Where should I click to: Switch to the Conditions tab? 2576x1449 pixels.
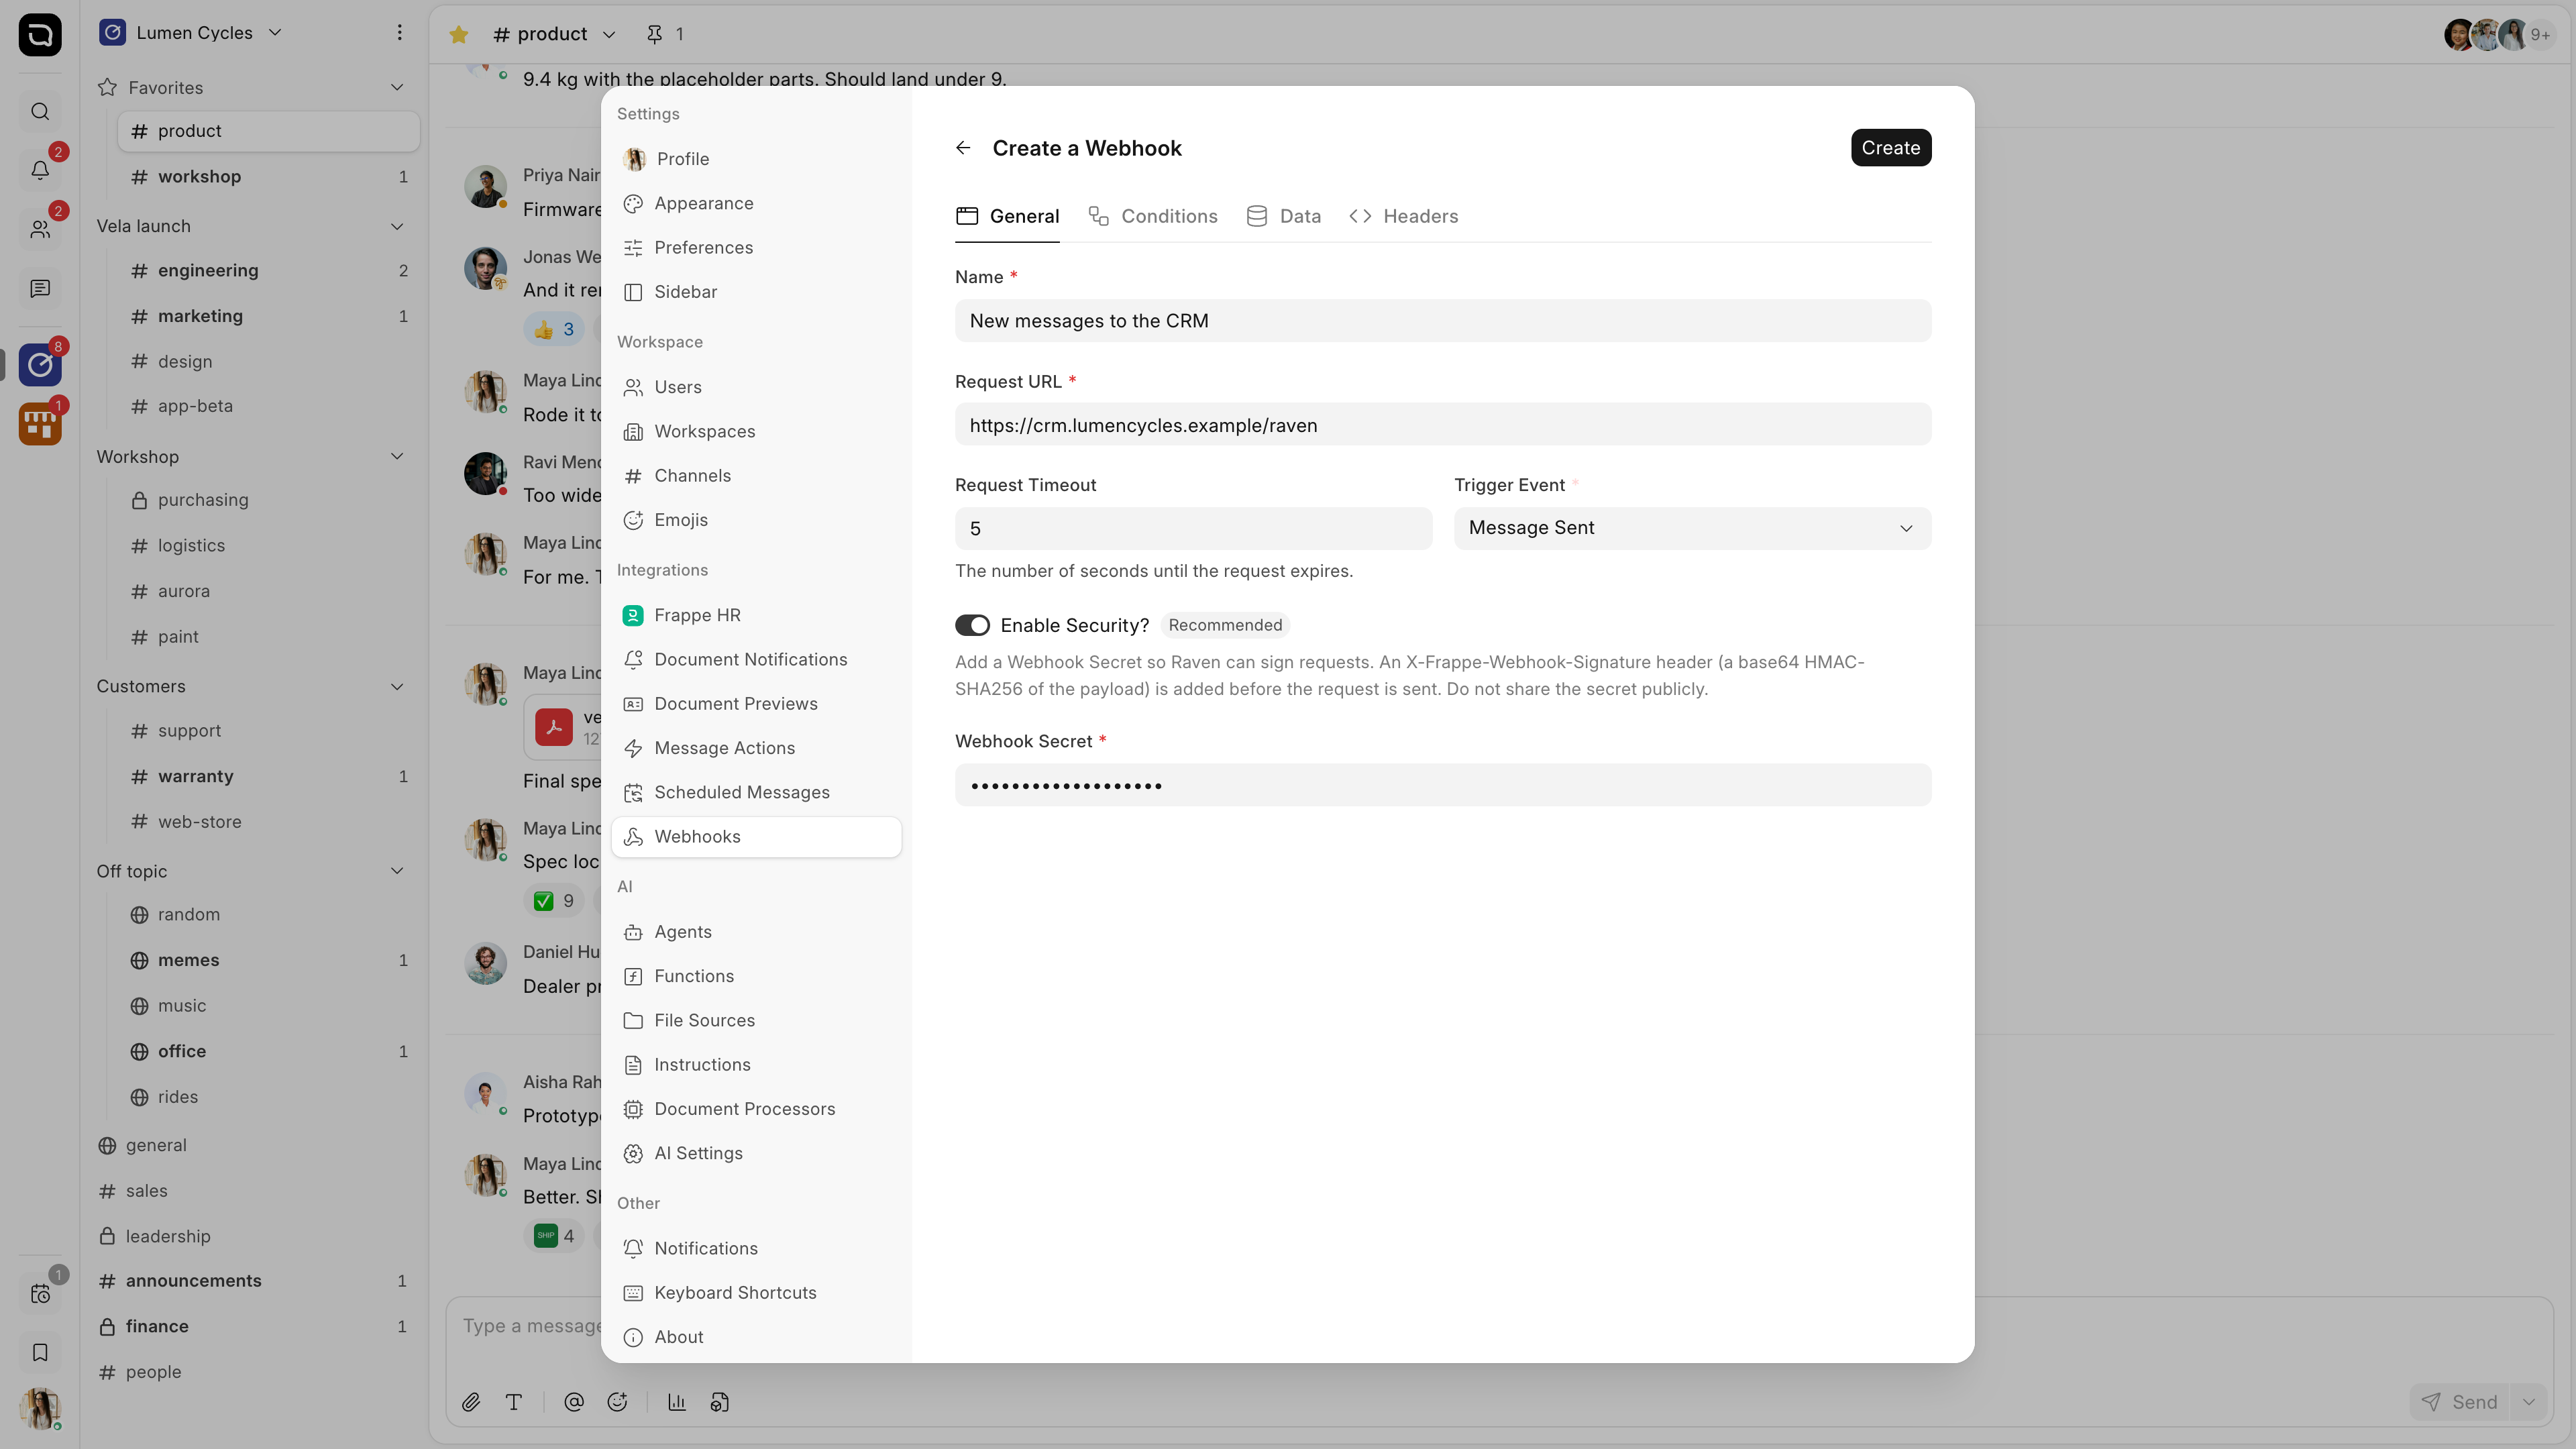point(1153,216)
